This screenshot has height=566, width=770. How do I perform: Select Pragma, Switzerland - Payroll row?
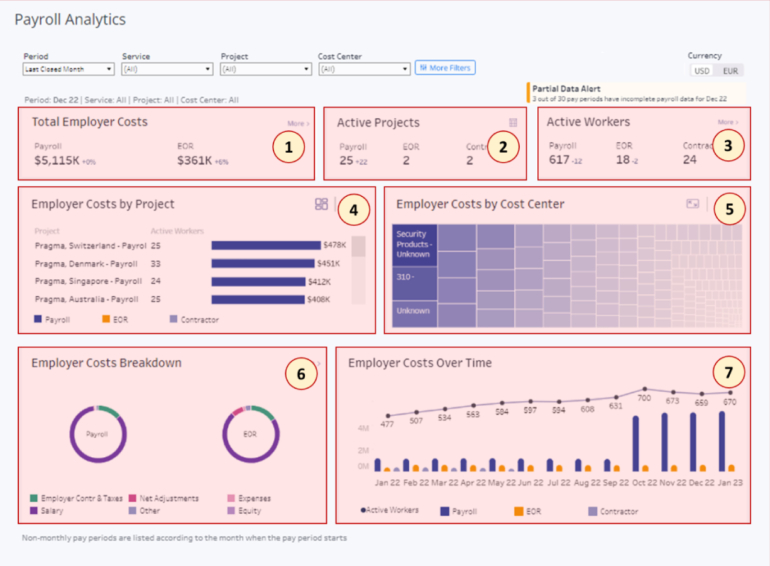click(85, 245)
